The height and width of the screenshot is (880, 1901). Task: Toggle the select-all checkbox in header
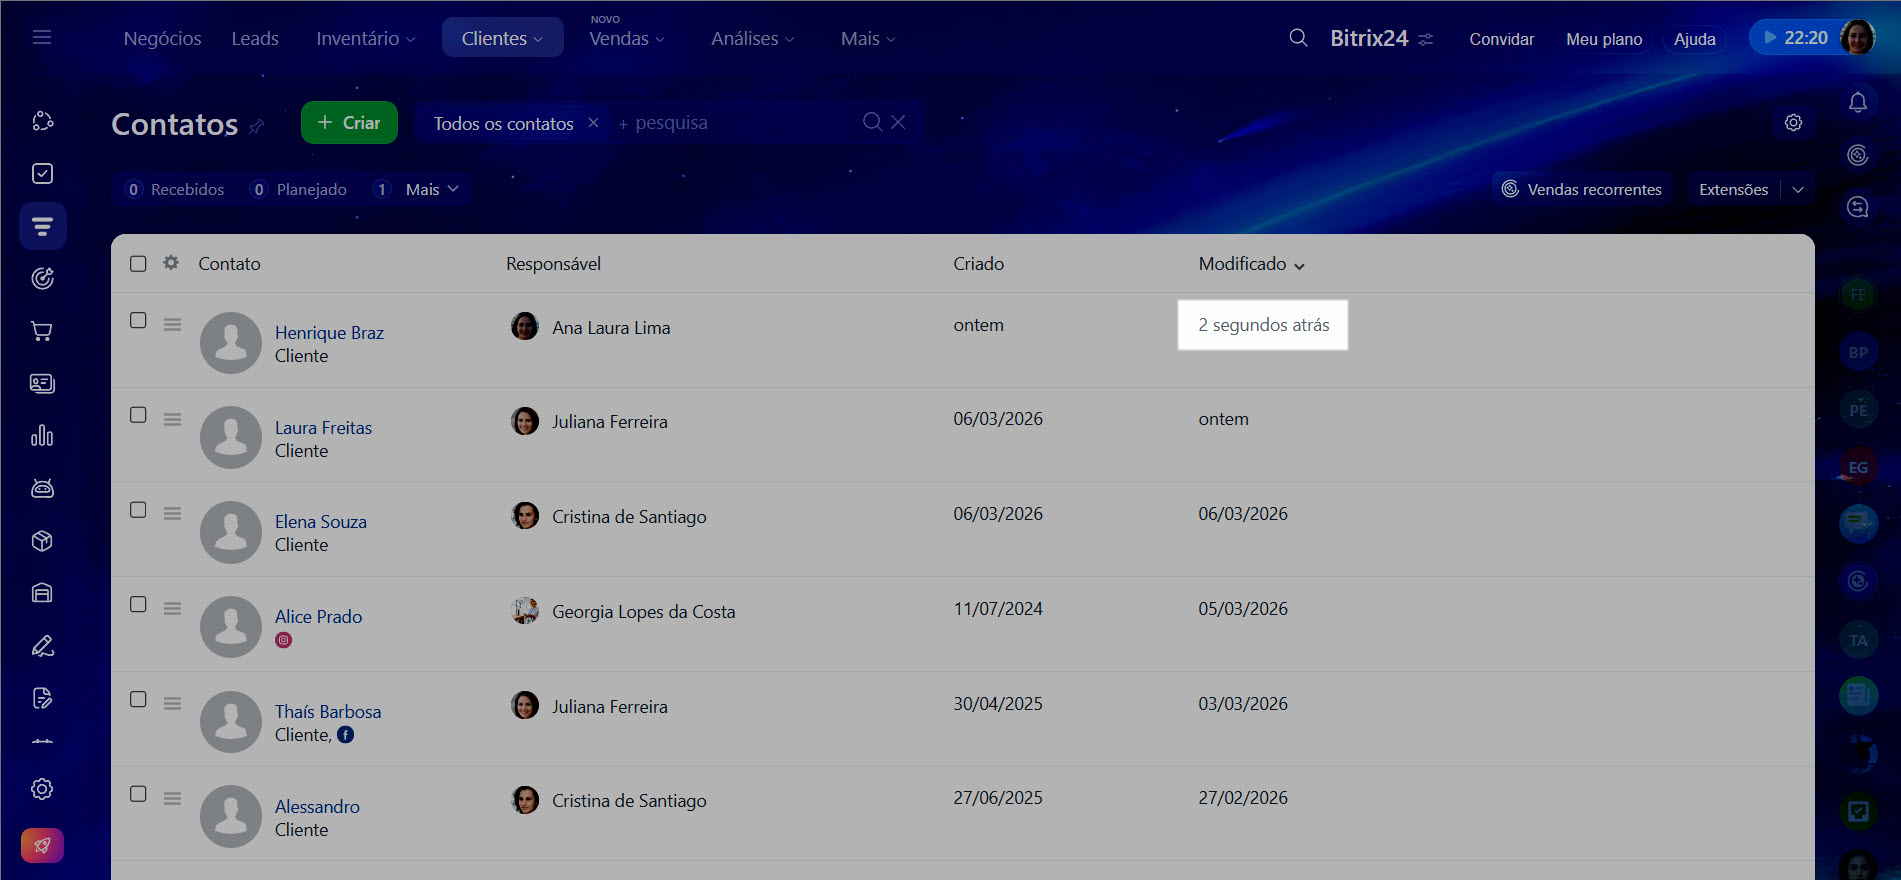(138, 263)
